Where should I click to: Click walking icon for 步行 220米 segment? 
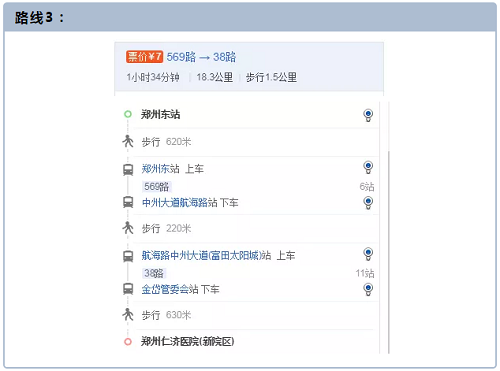128,228
